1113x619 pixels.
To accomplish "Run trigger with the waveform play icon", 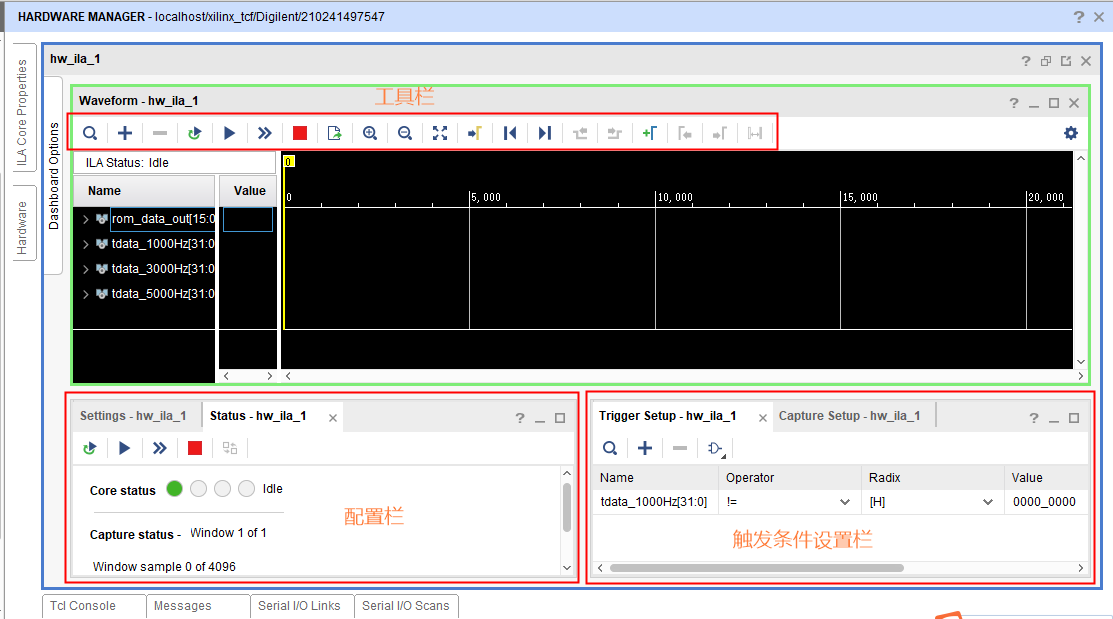I will (229, 133).
